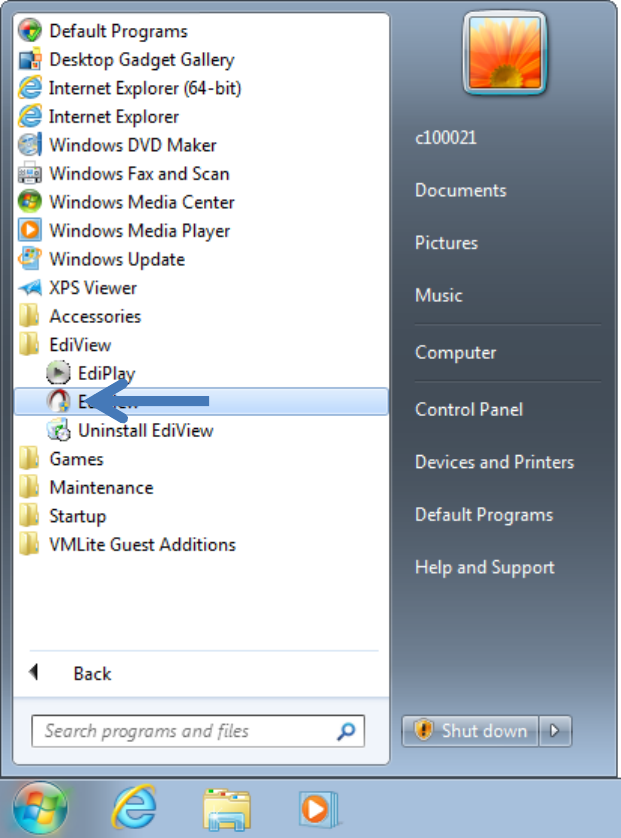The height and width of the screenshot is (838, 621).
Task: Click the search magnifier icon
Action: [x=346, y=731]
